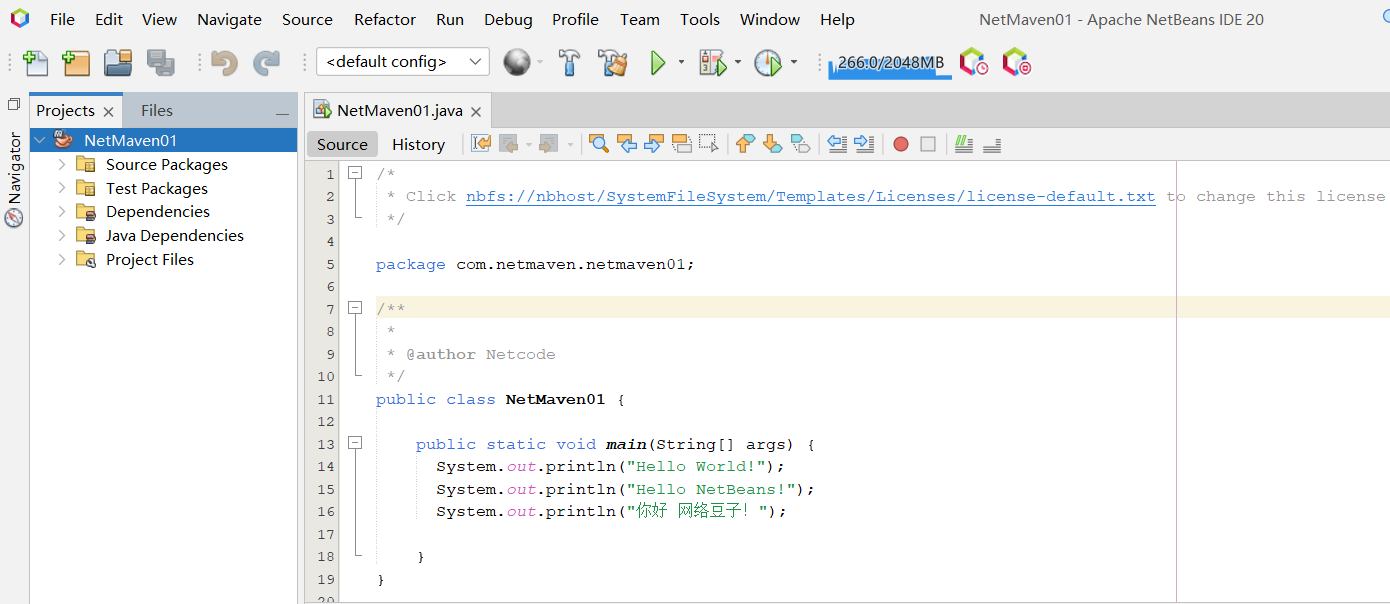1390x604 pixels.
Task: Switch editor to History view
Action: point(418,144)
